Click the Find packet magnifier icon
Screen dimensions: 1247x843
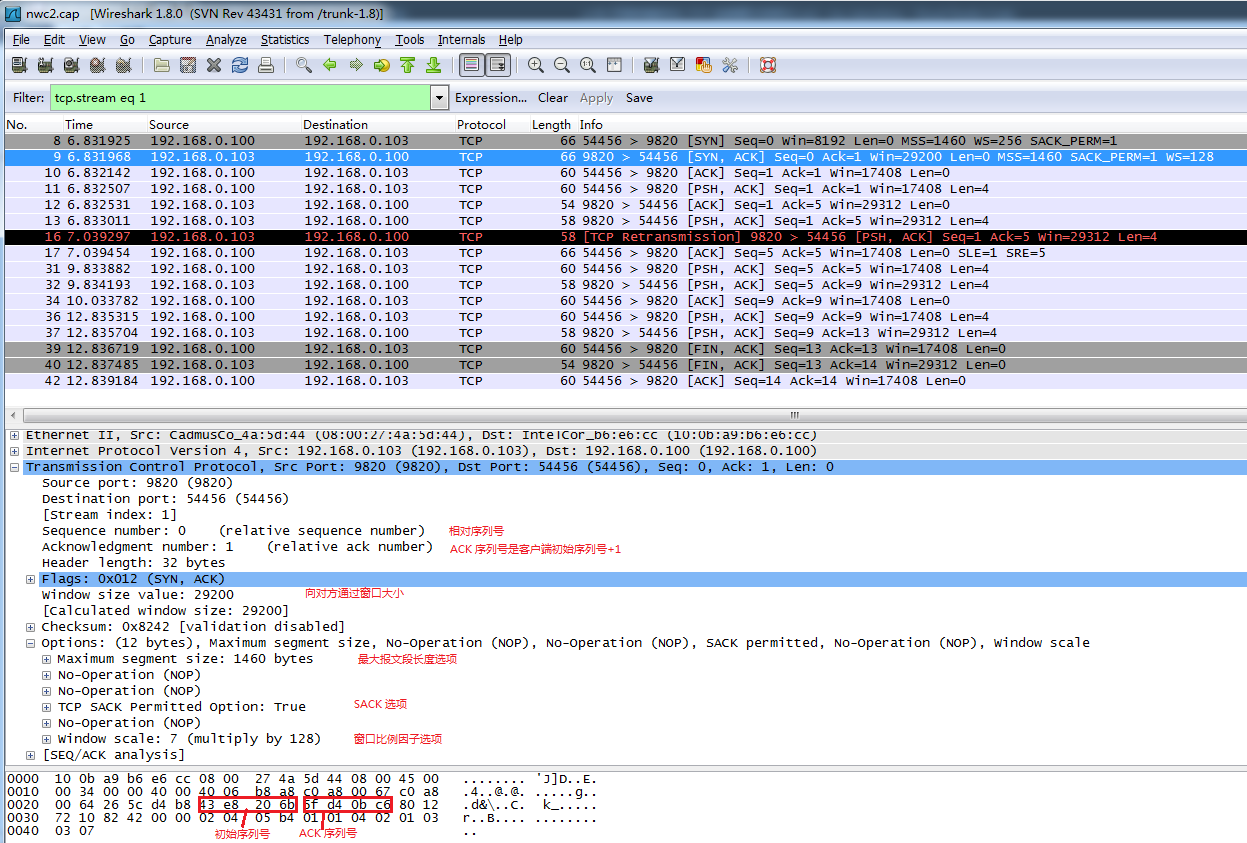304,66
